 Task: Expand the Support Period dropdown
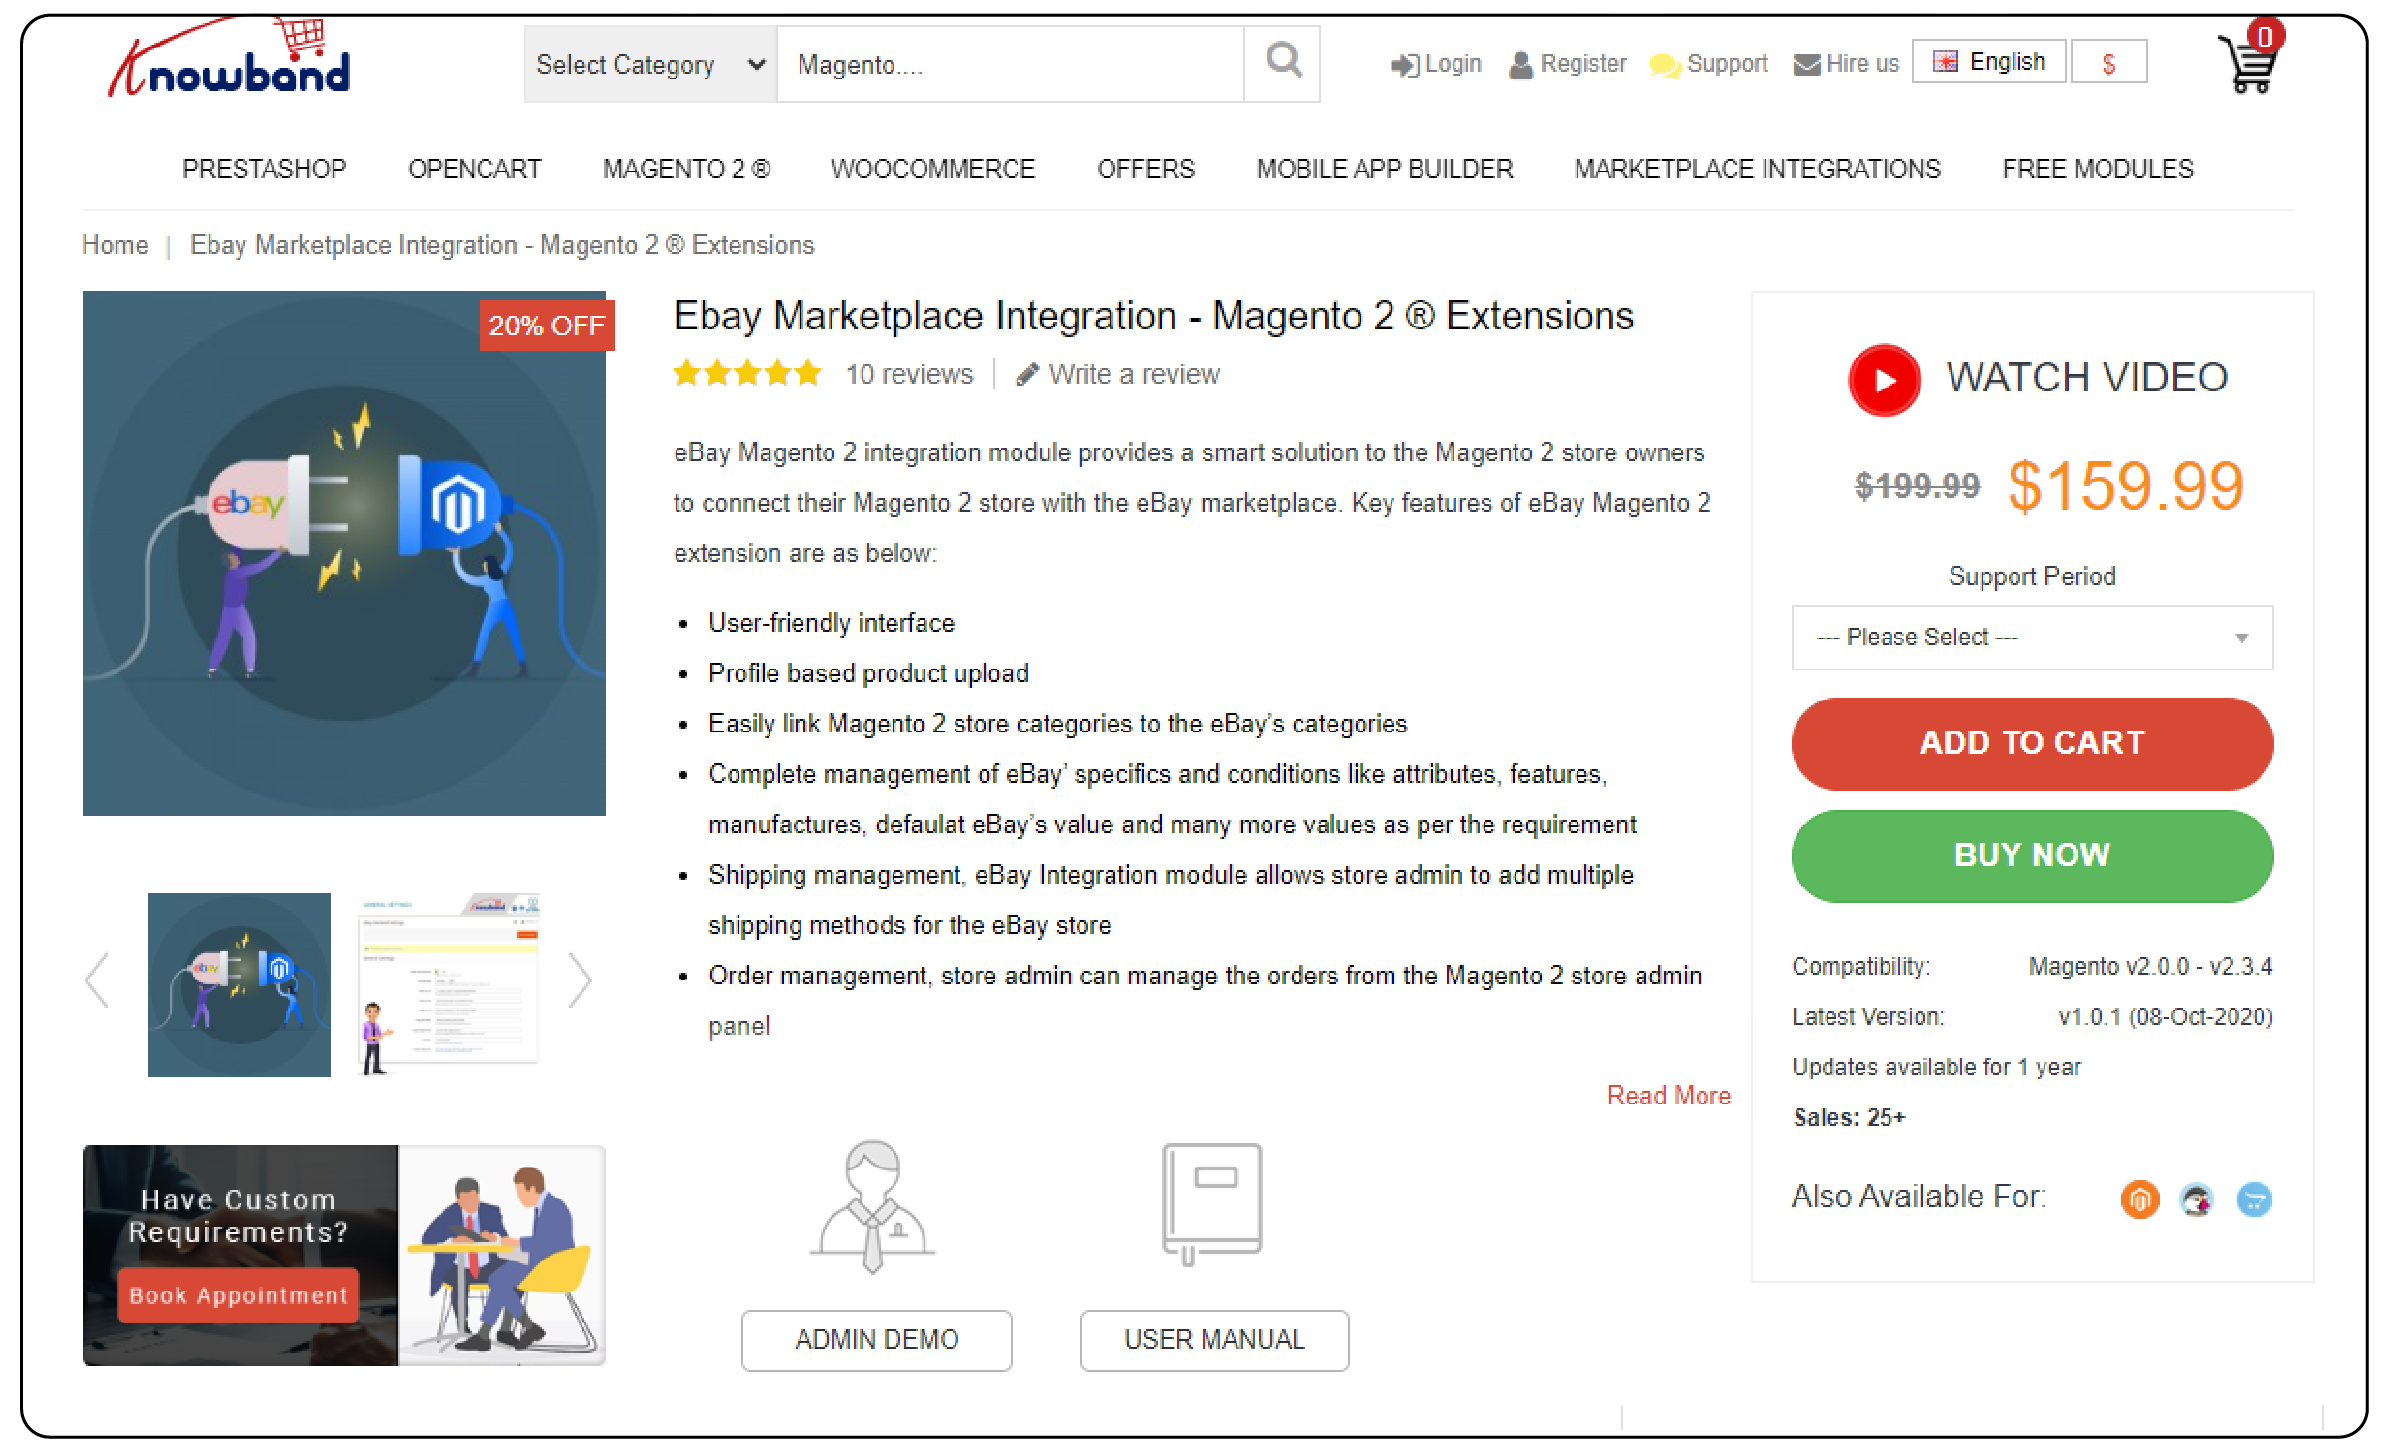tap(2031, 637)
